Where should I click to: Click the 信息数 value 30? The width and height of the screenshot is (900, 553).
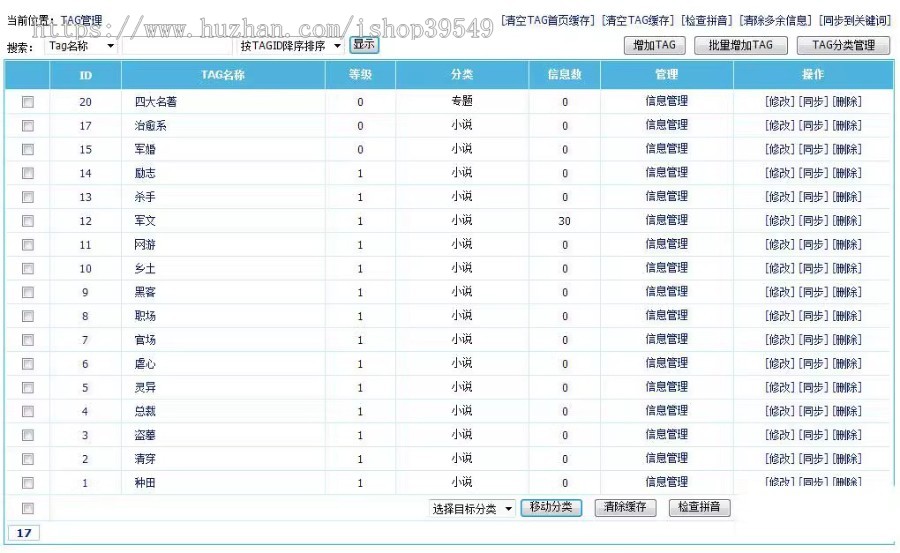[564, 221]
